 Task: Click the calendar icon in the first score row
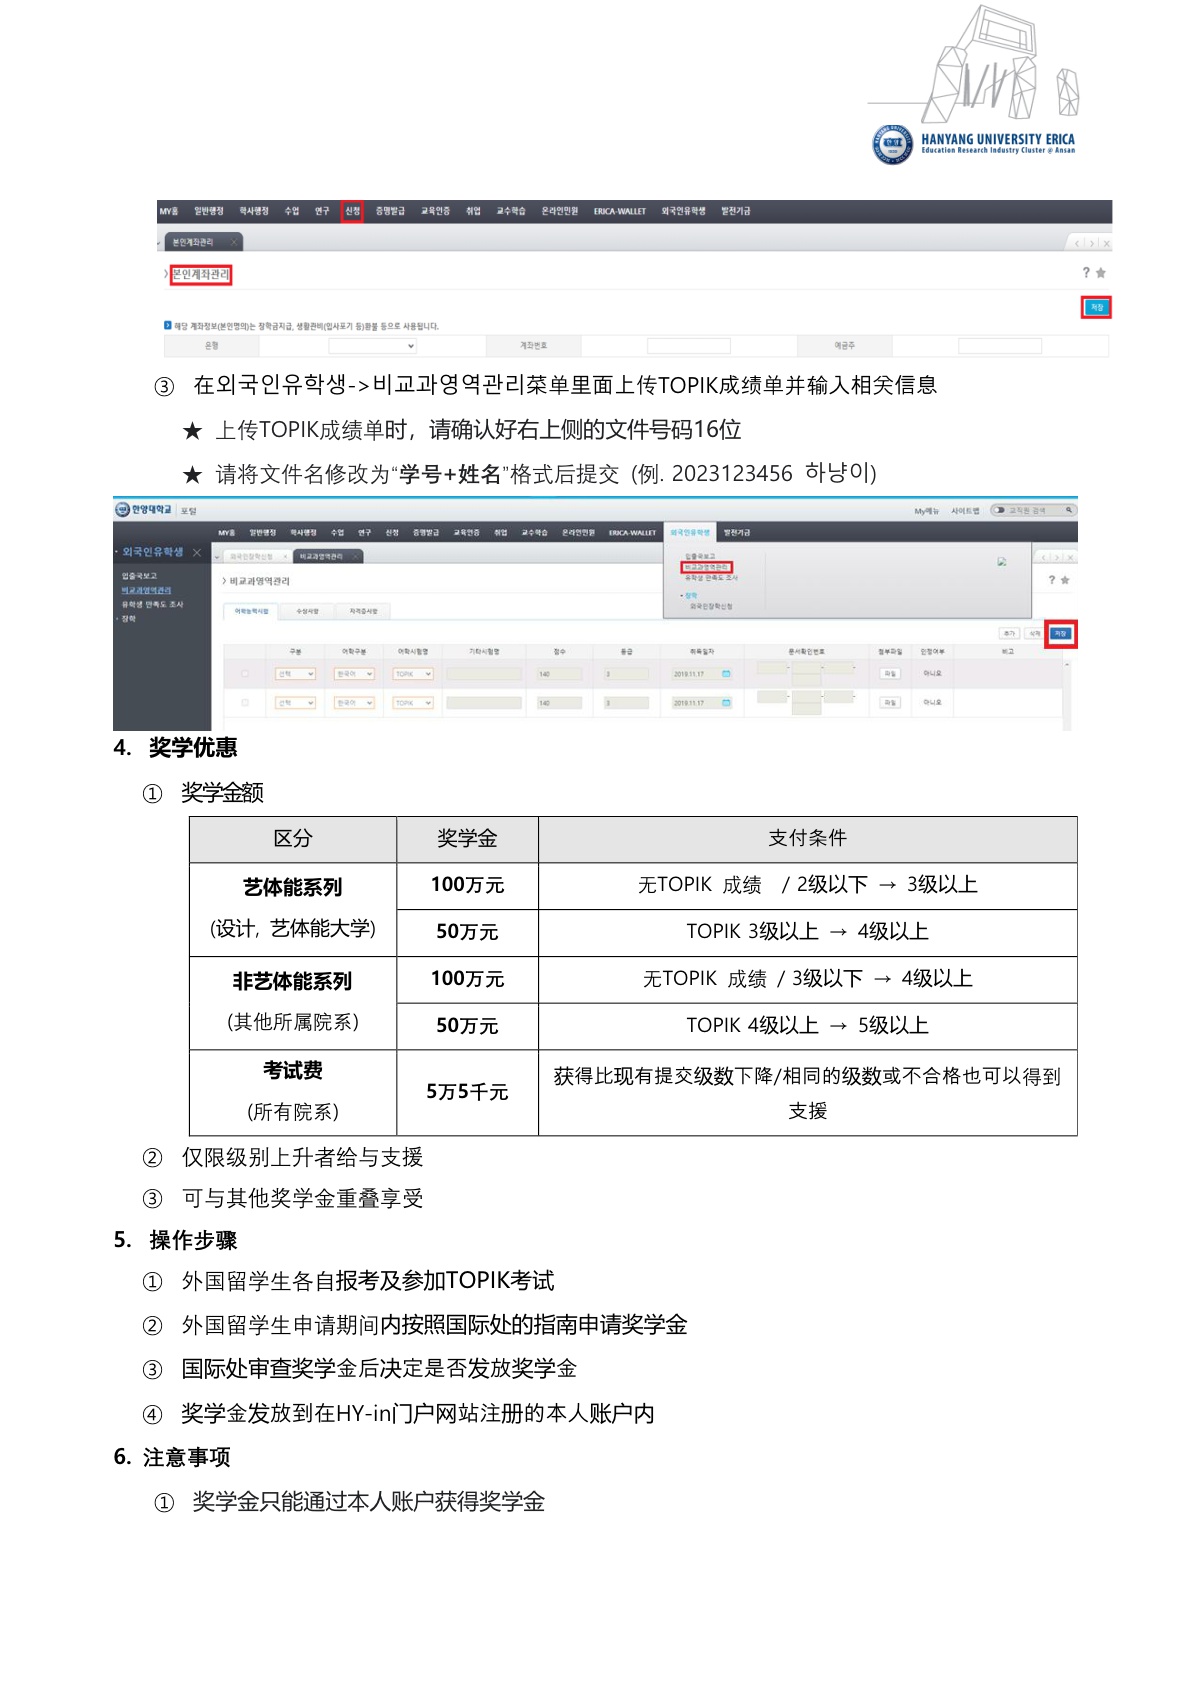pos(727,674)
